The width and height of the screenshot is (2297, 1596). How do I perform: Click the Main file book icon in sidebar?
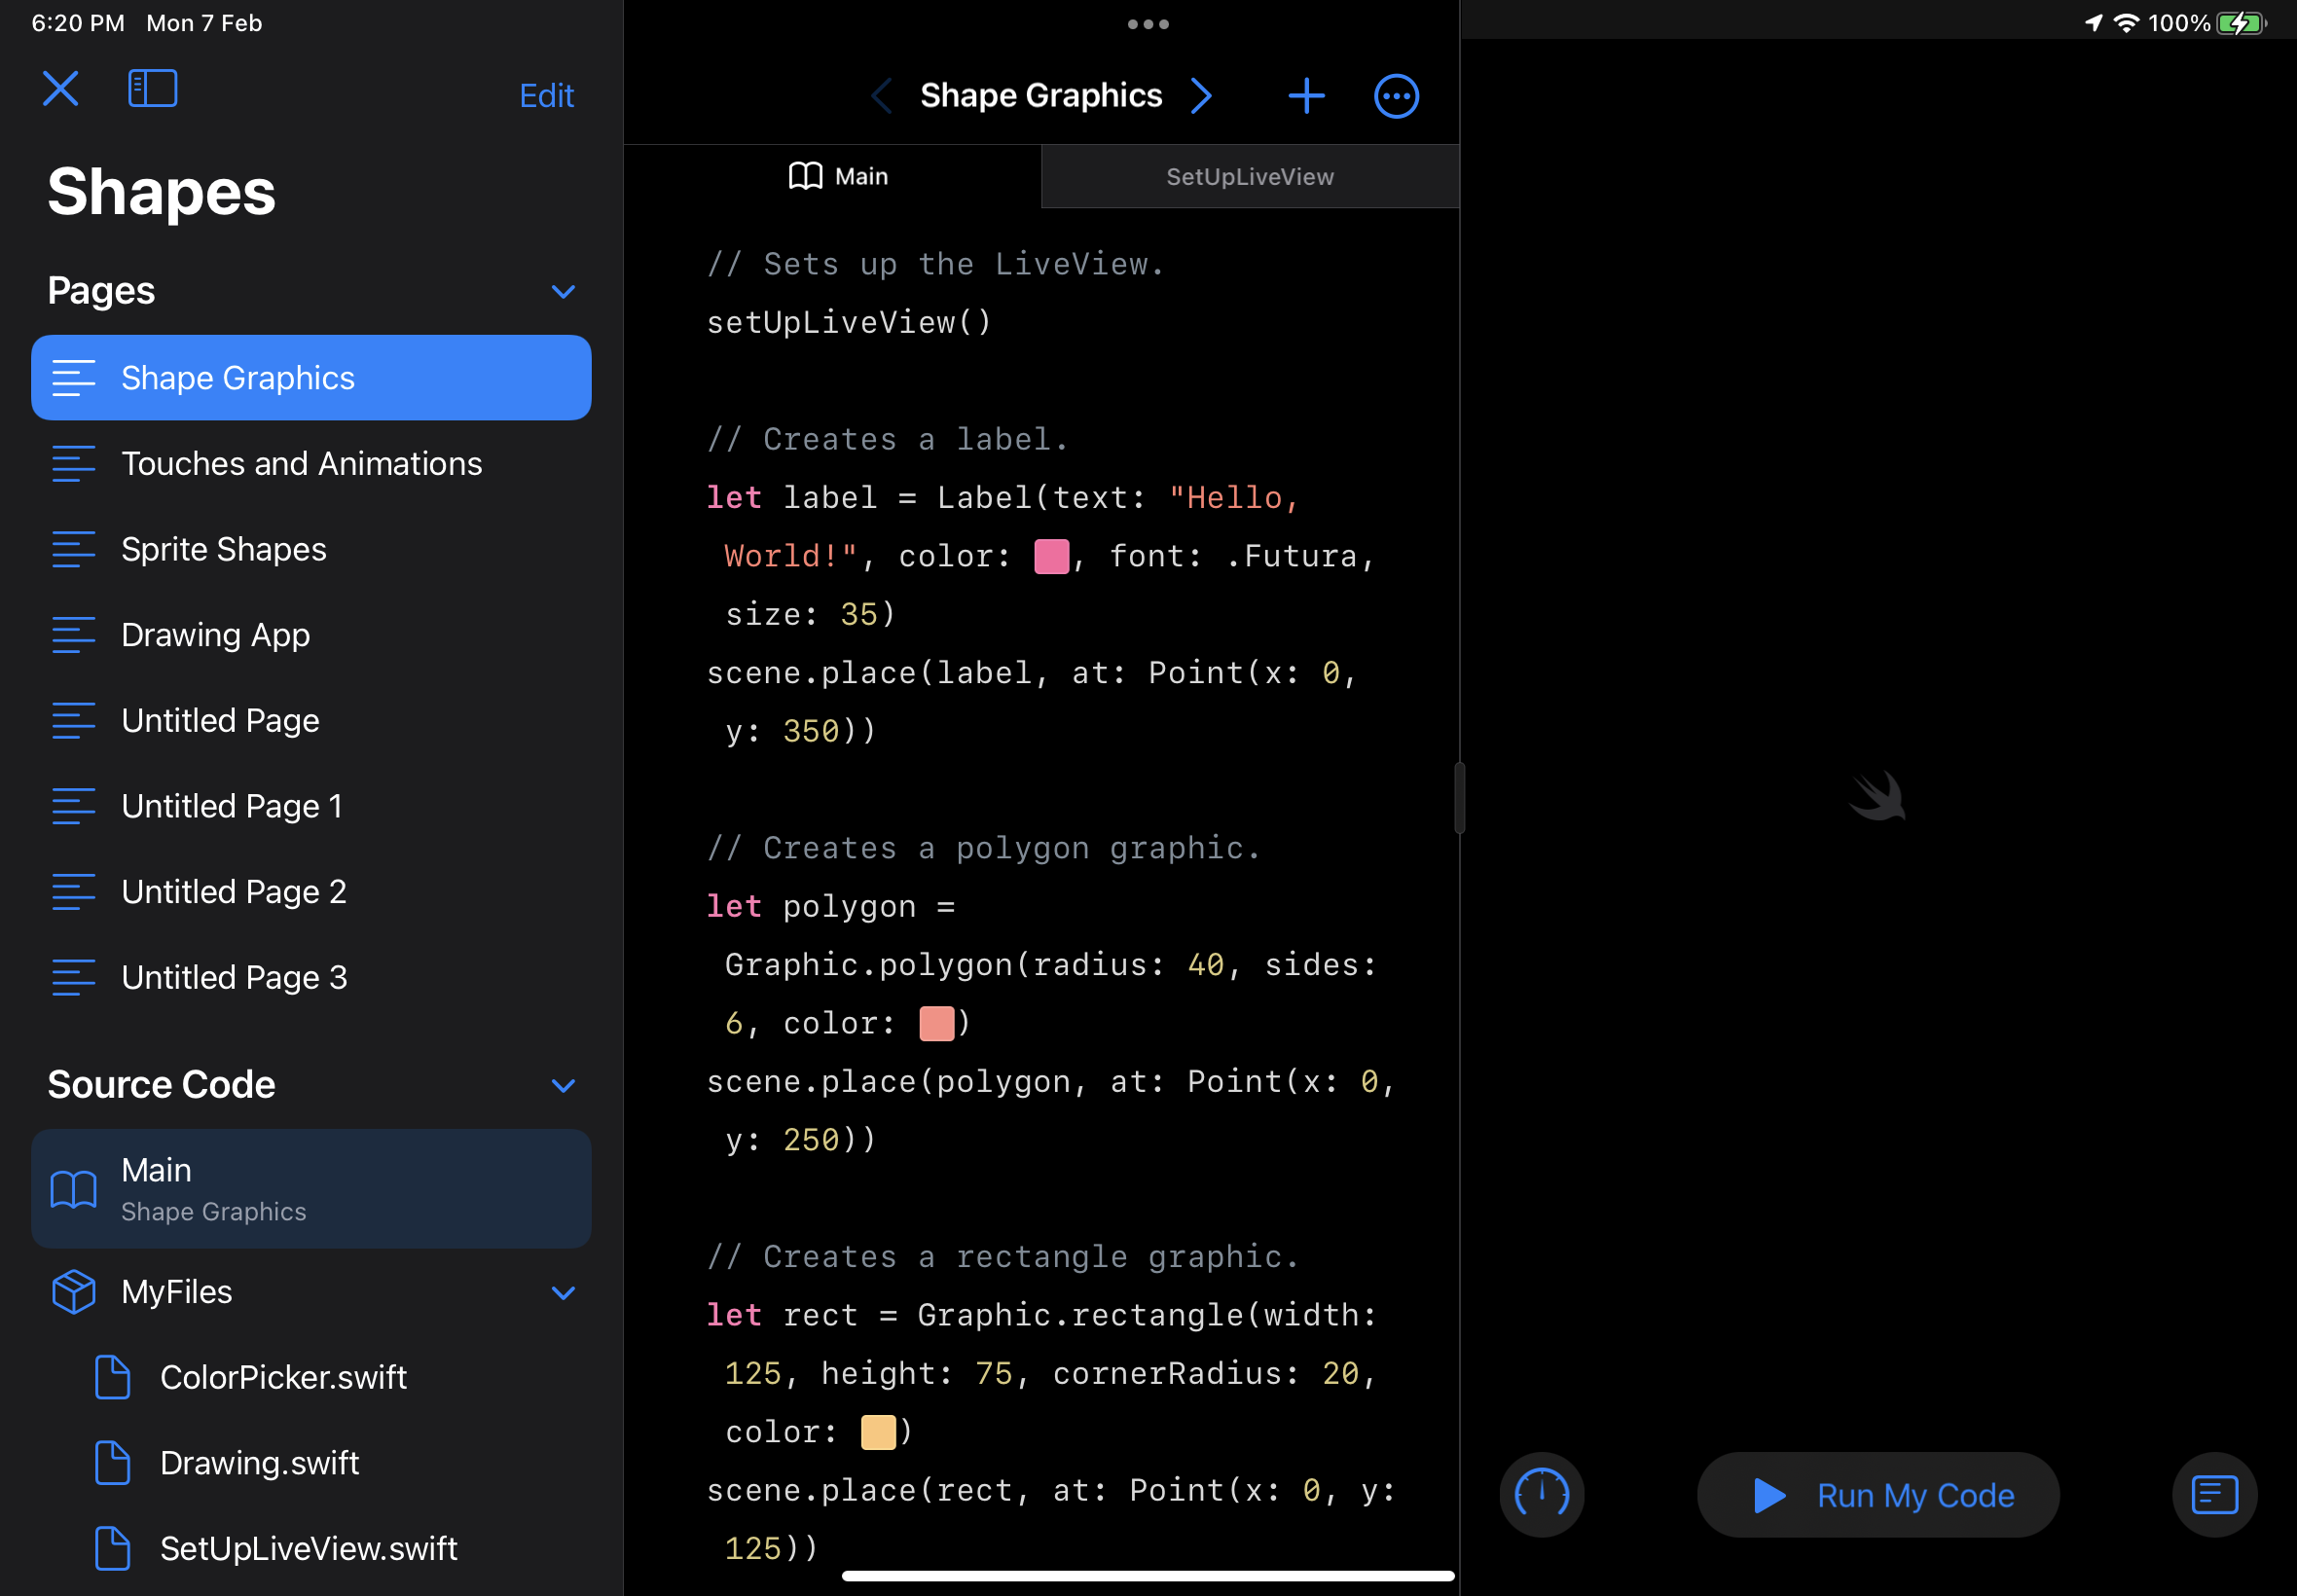74,1189
